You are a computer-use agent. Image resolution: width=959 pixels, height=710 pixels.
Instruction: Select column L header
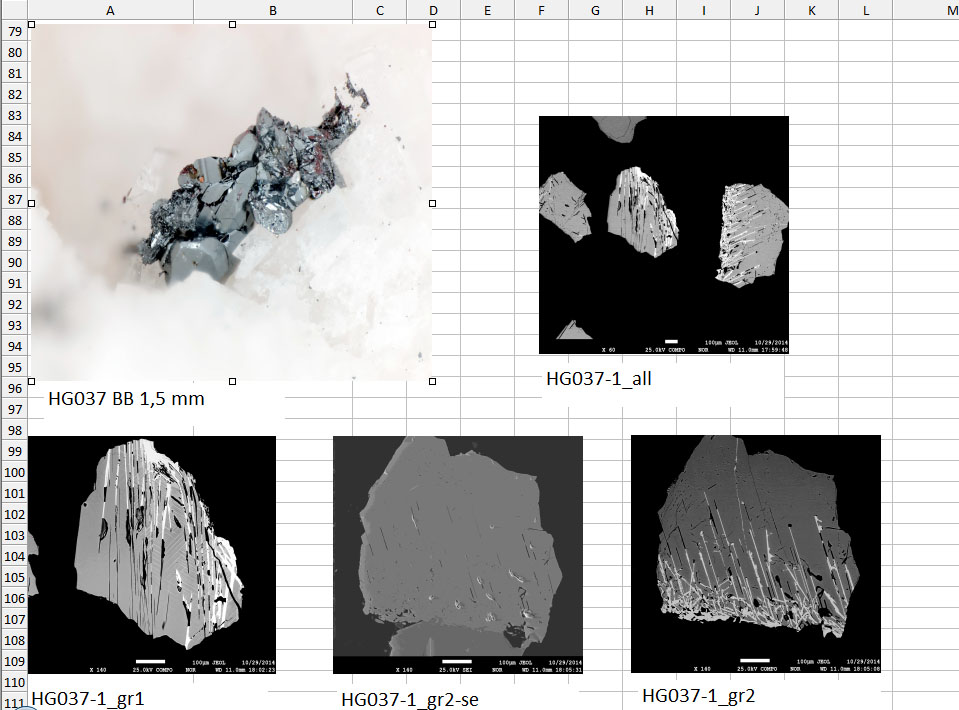click(866, 10)
